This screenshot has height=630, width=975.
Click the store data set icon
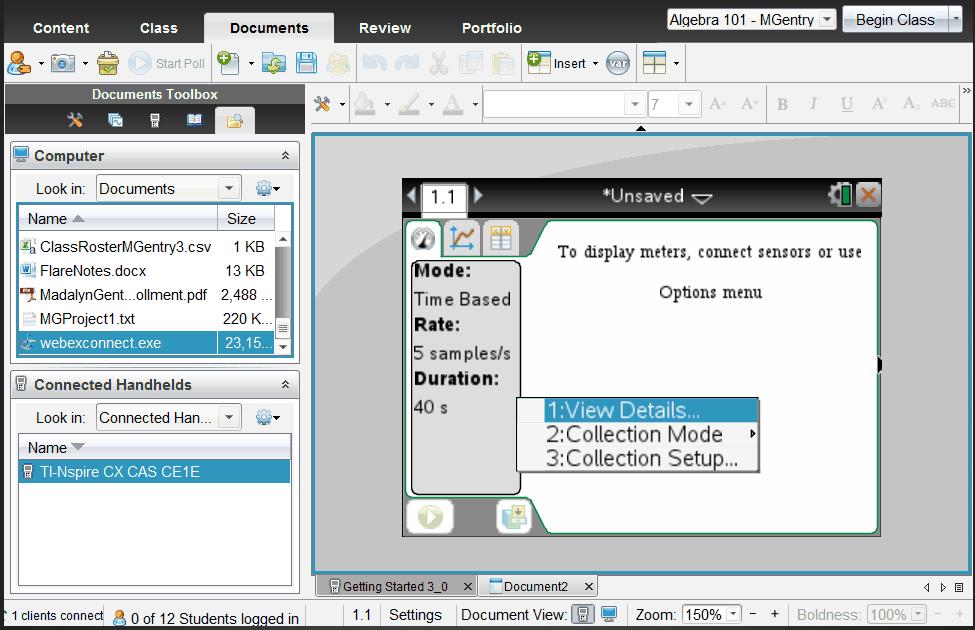pos(514,516)
